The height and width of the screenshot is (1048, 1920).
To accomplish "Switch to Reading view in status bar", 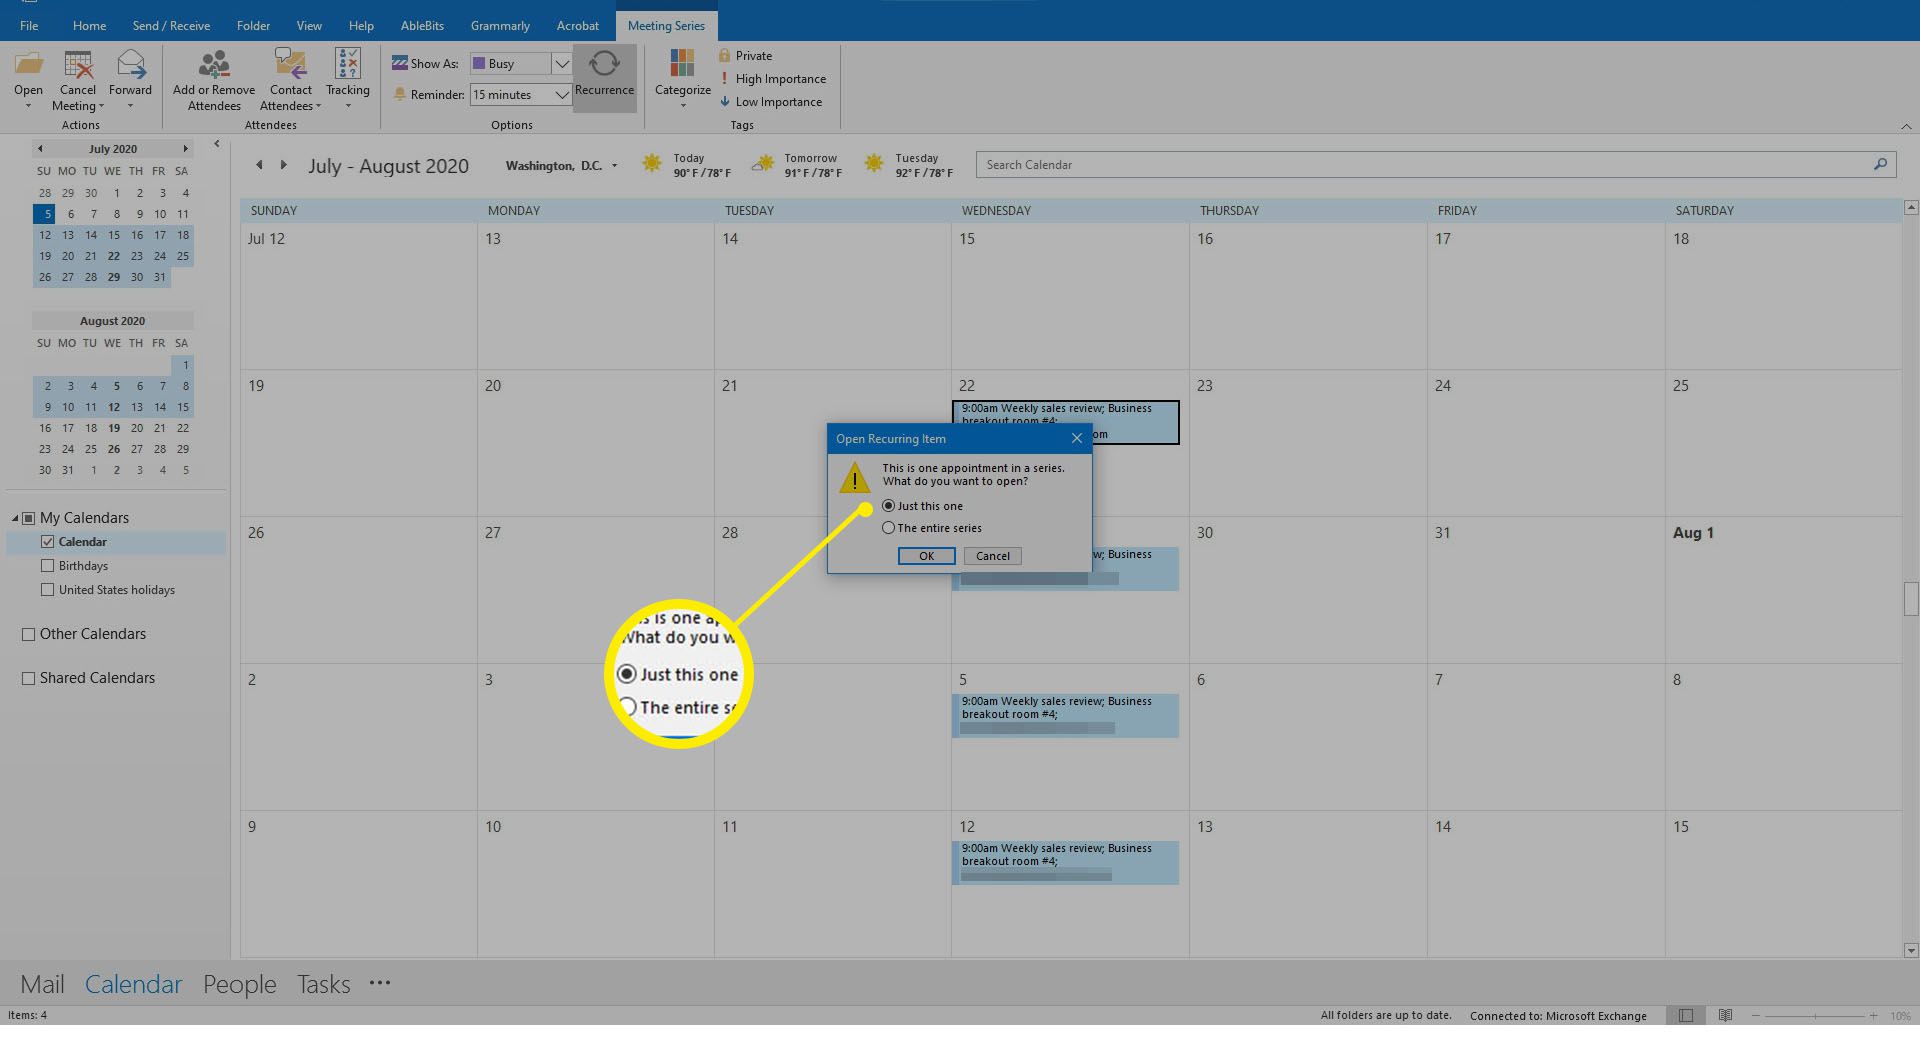I will coord(1725,1016).
